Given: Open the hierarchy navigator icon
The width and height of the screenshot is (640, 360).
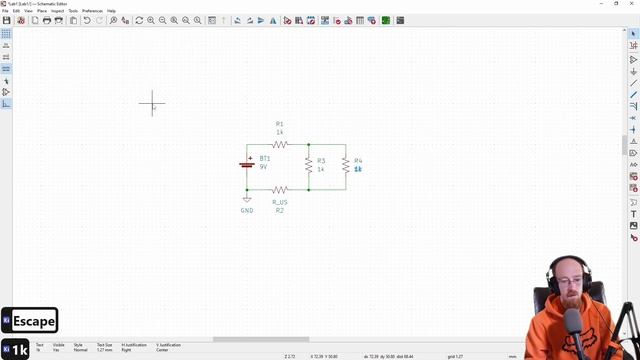Looking at the screenshot, I should (x=212, y=20).
